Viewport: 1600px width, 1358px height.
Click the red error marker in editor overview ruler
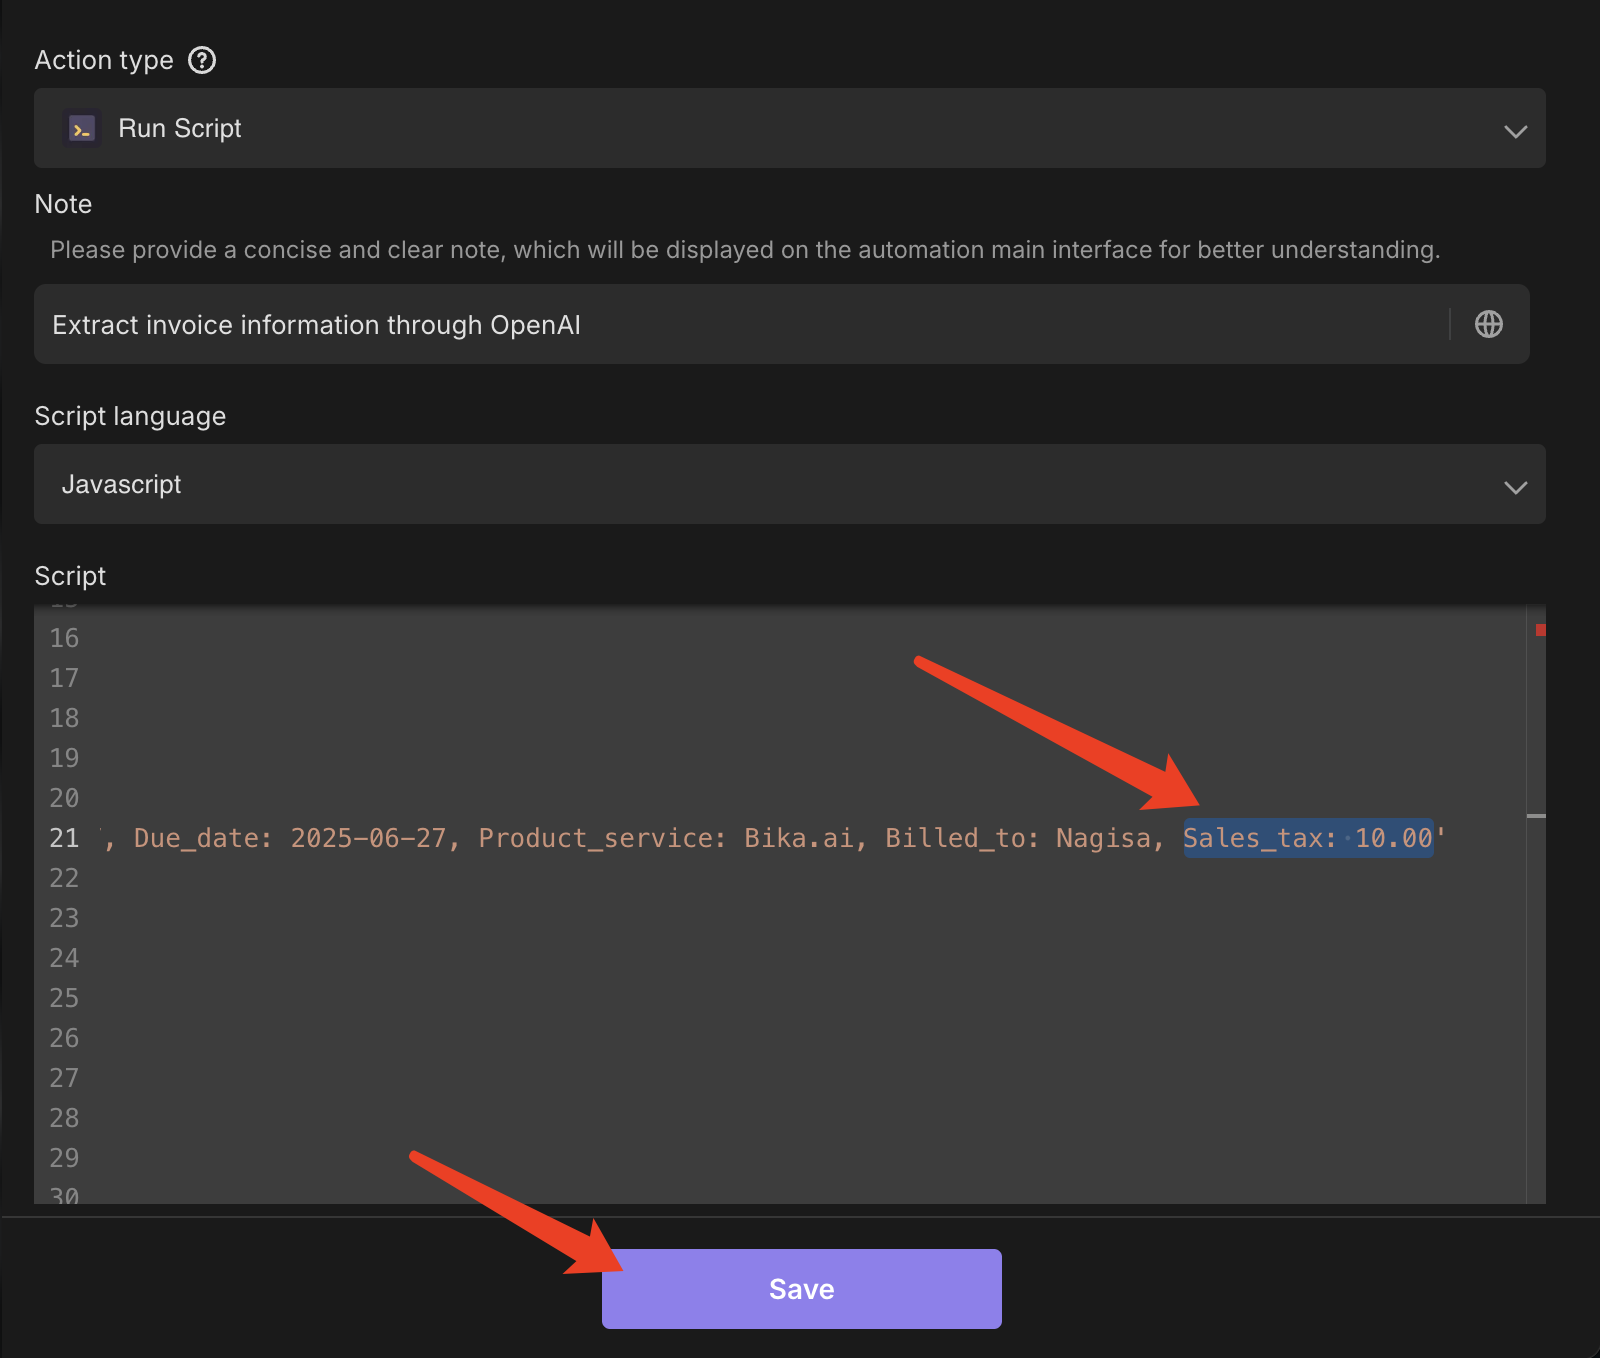(1541, 629)
